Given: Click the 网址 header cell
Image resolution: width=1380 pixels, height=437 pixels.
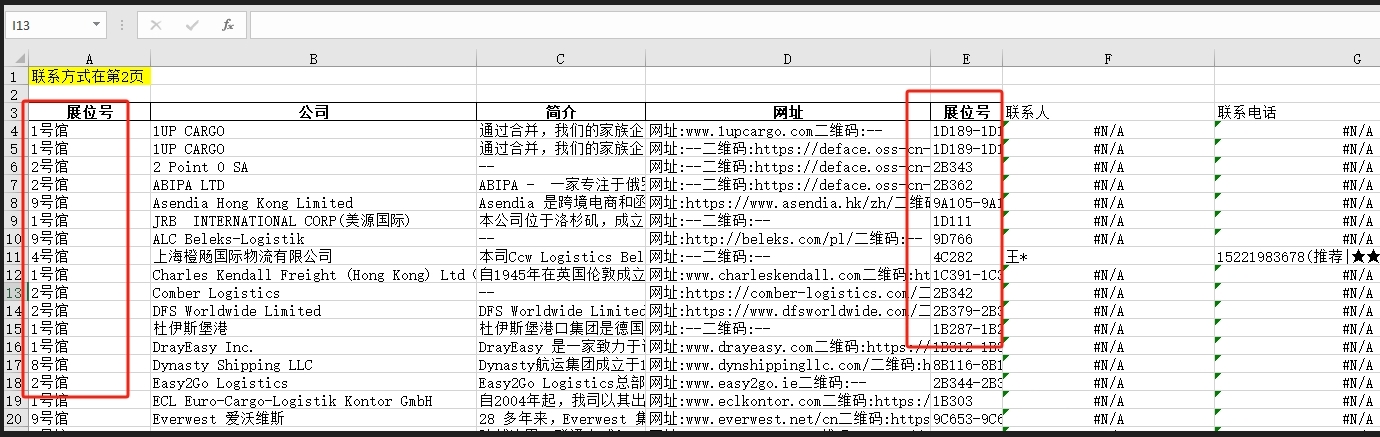Looking at the screenshot, I should [x=788, y=112].
